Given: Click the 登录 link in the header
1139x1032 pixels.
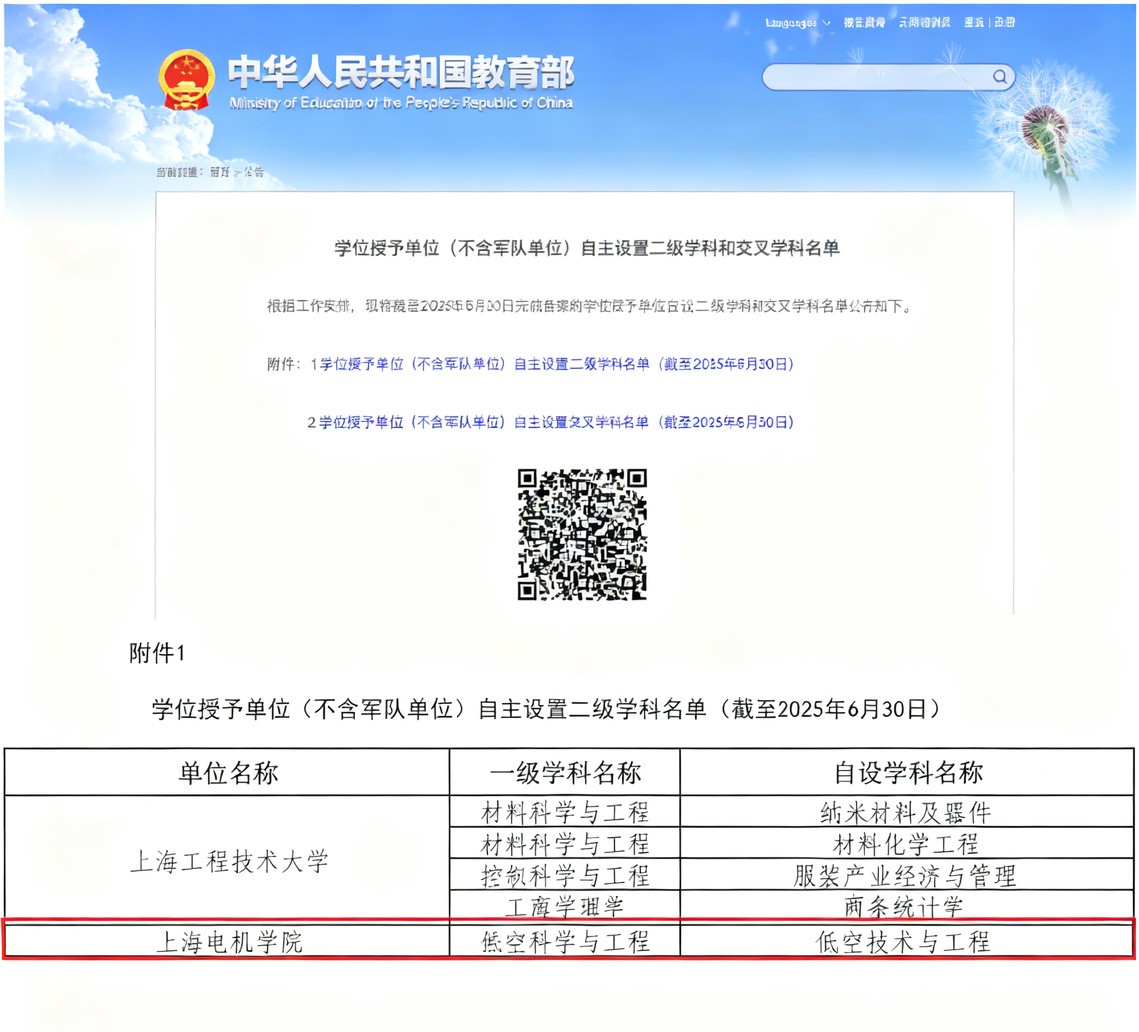Looking at the screenshot, I should [974, 22].
